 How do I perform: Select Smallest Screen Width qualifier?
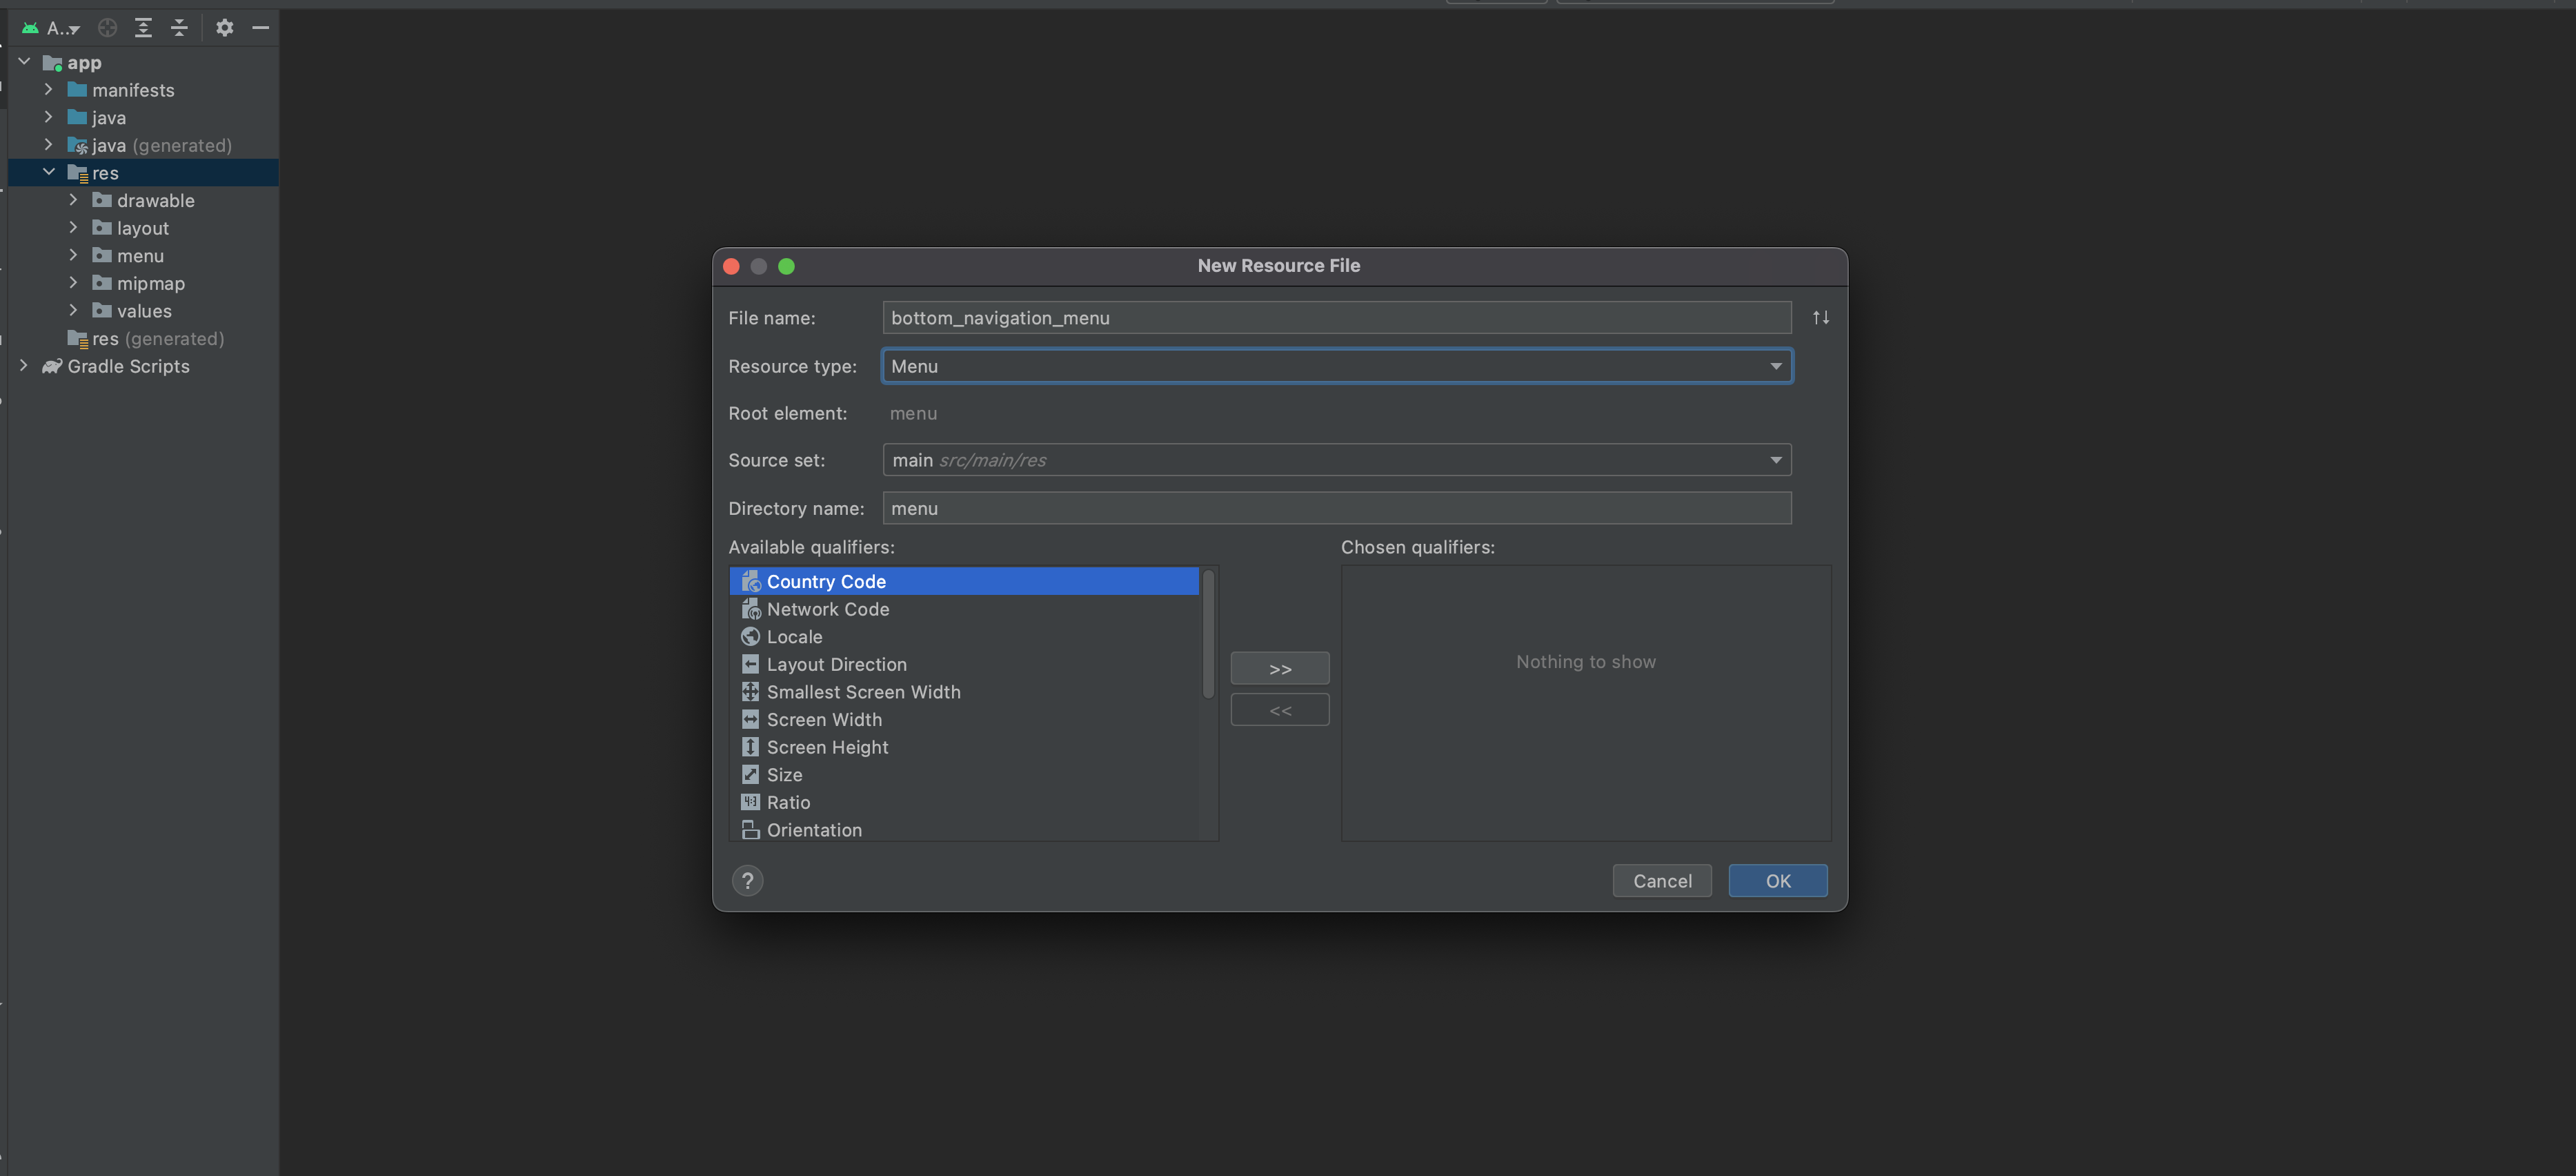point(862,692)
